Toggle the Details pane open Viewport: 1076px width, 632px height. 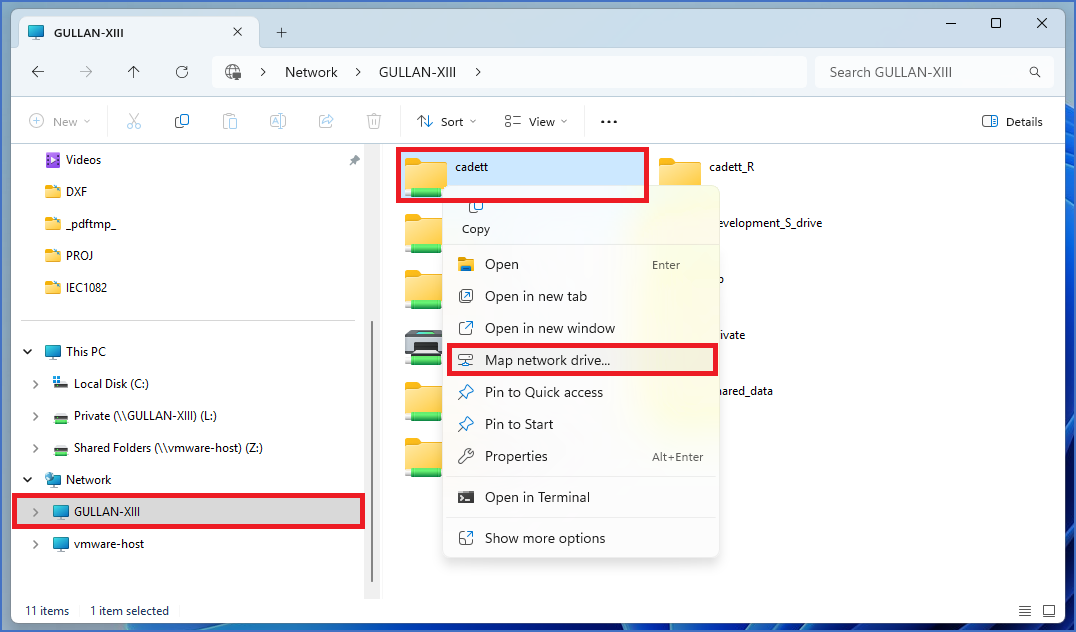pos(1012,121)
